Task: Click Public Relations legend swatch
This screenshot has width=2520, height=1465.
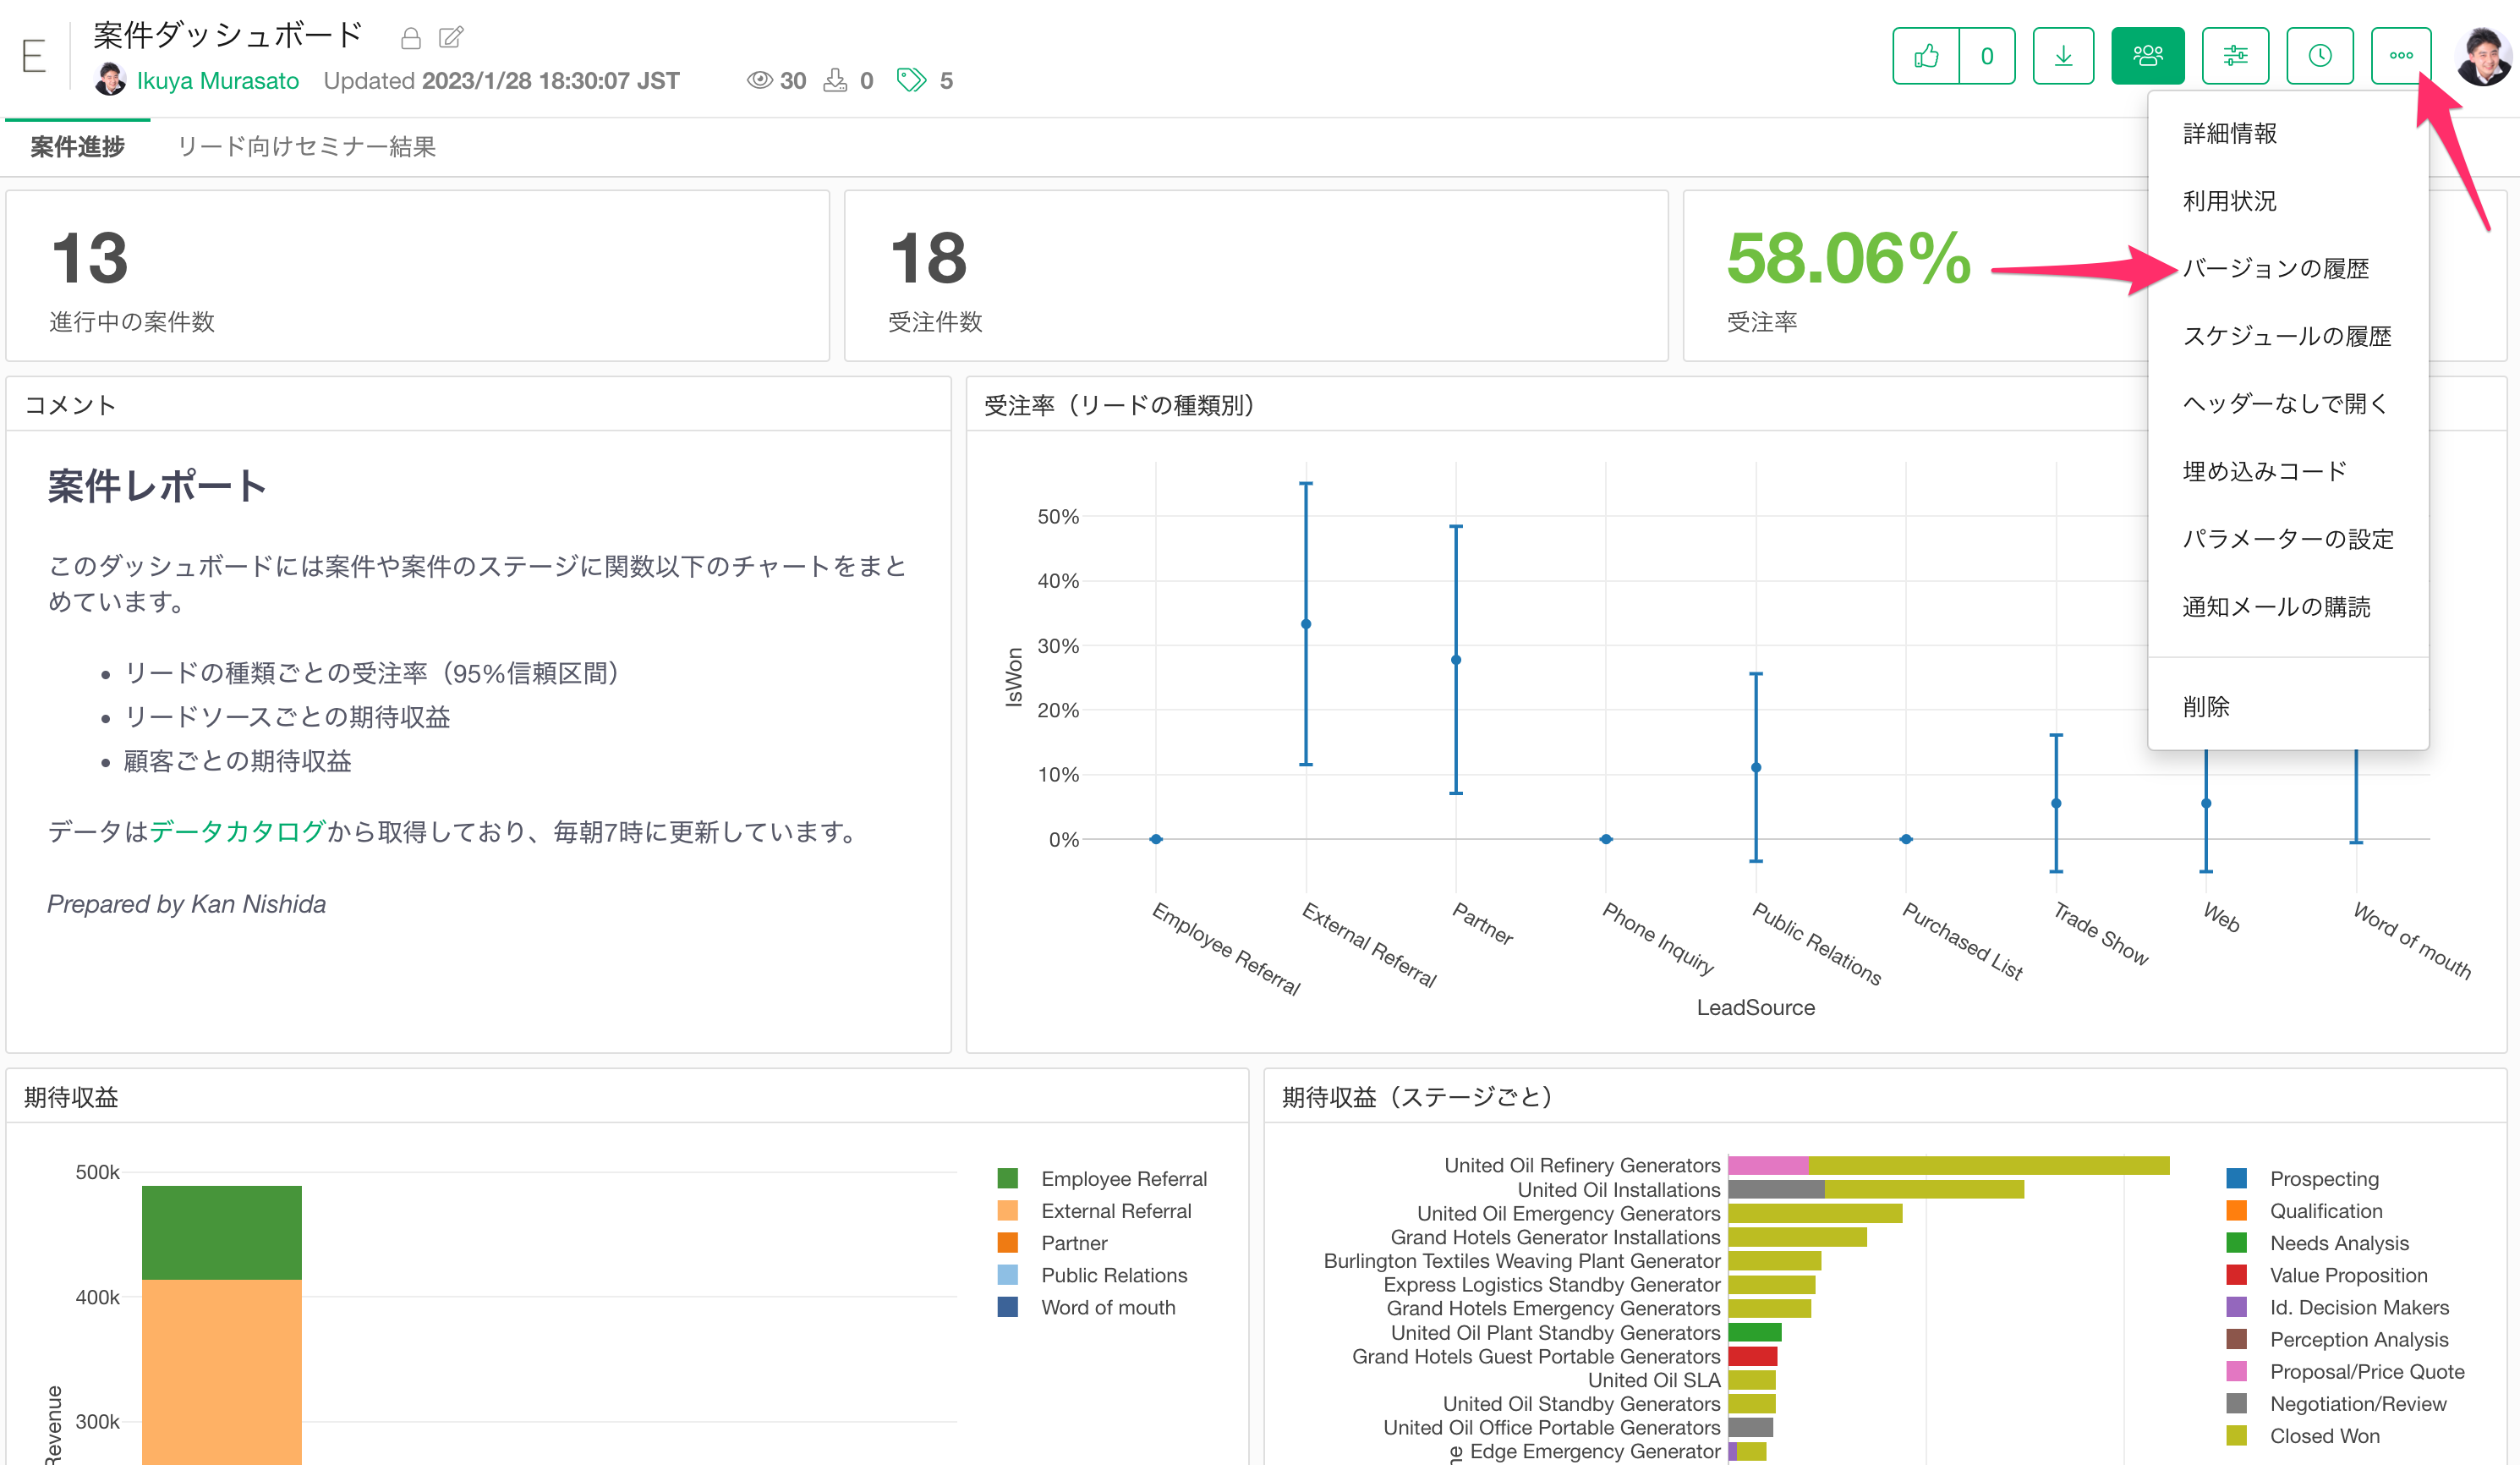Action: pyautogui.click(x=1008, y=1275)
